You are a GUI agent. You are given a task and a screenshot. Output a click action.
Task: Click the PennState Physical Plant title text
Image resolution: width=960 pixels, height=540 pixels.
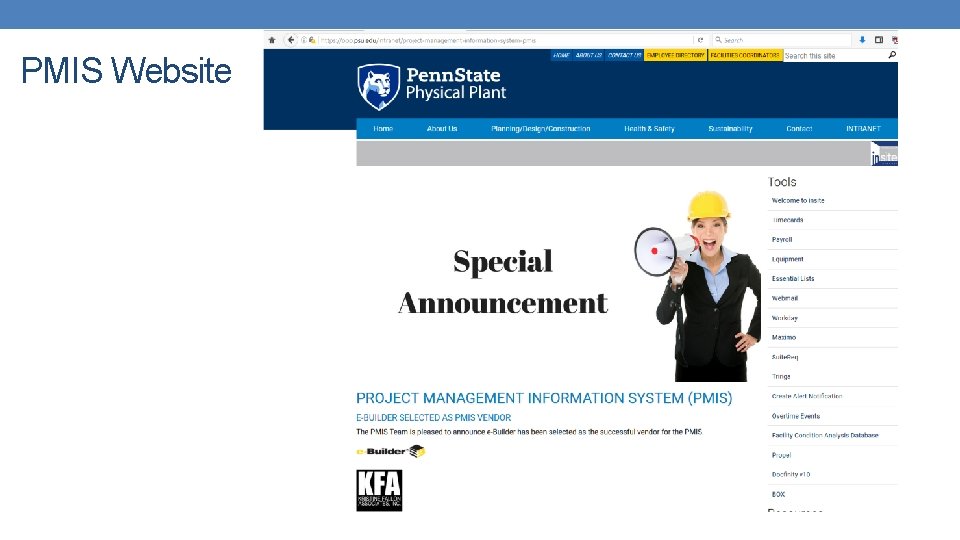pos(456,84)
